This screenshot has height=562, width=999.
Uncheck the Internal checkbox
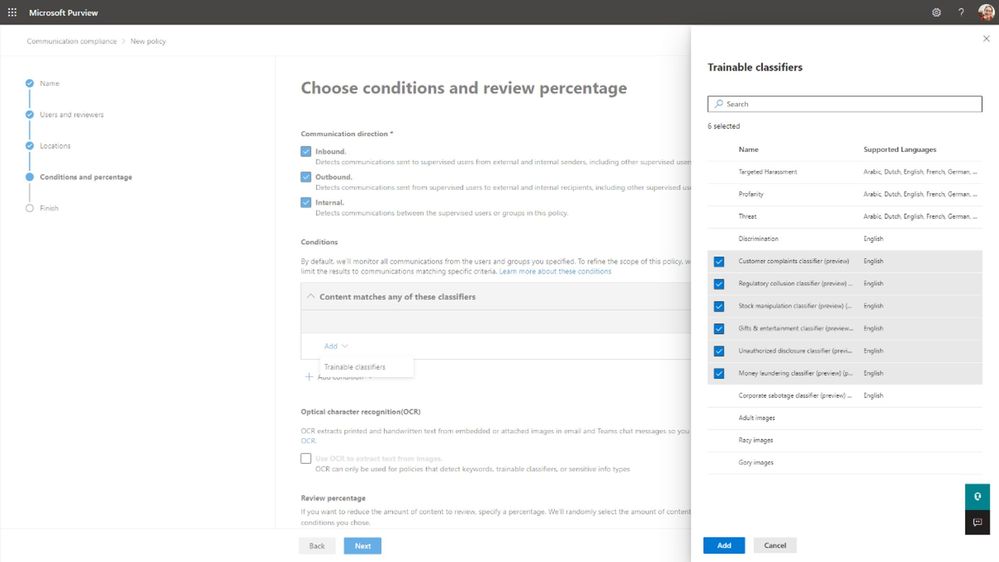[x=306, y=203]
